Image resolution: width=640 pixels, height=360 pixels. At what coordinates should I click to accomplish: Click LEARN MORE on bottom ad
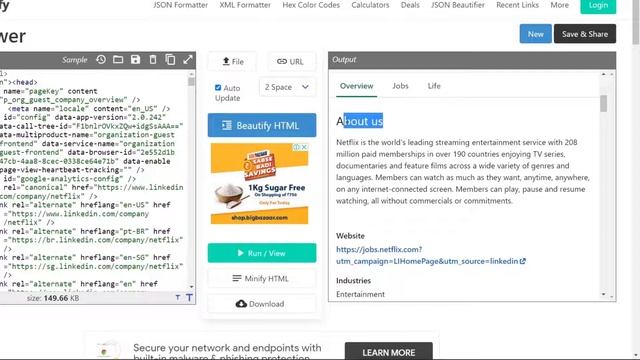[389, 351]
